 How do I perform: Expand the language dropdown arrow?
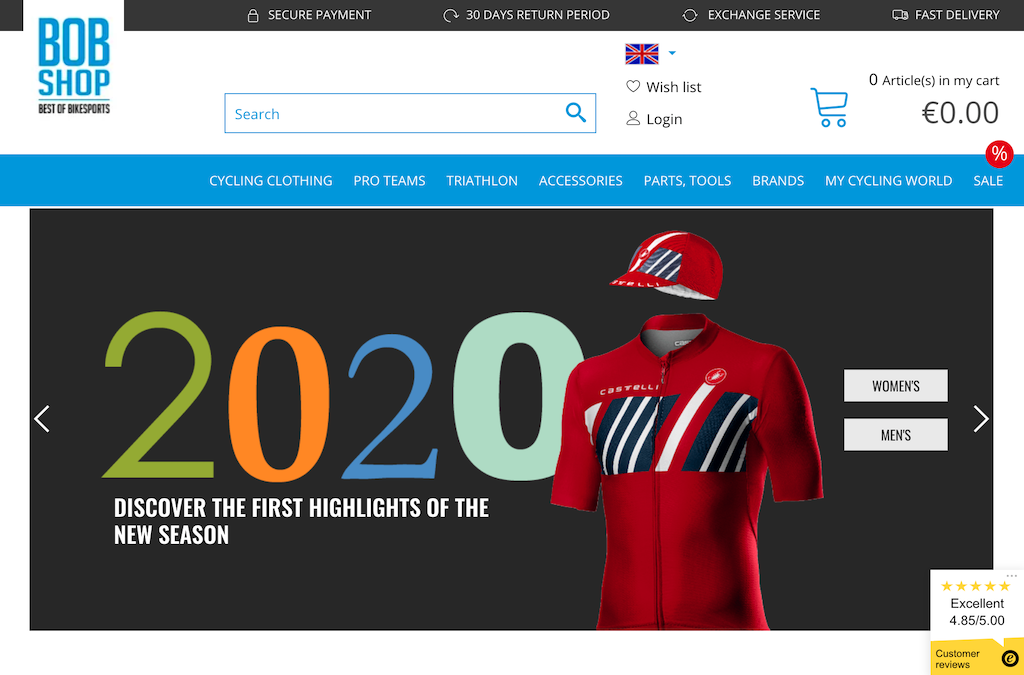672,54
